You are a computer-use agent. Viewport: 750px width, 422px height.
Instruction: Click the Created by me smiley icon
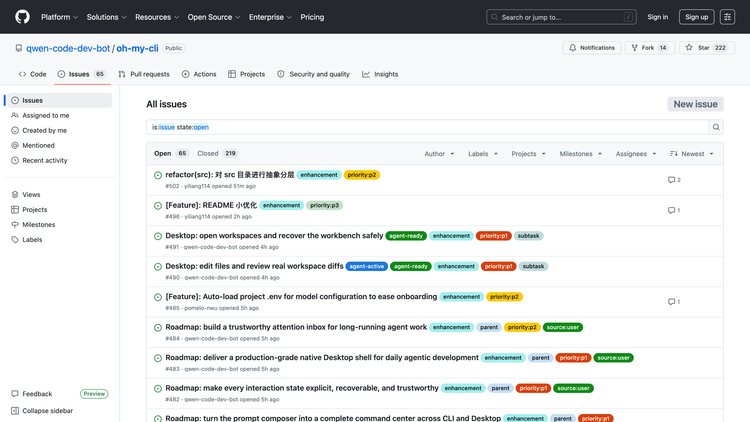[15, 130]
